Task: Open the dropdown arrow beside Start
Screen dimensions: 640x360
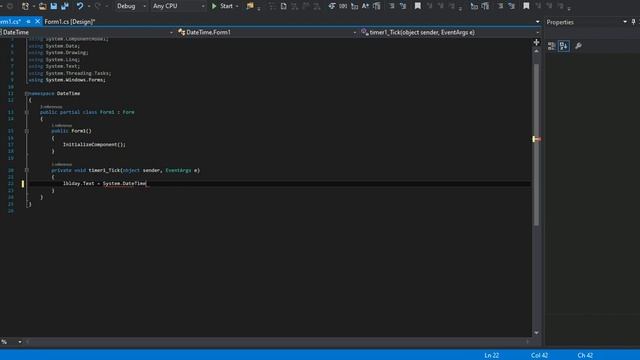Action: pyautogui.click(x=237, y=6)
